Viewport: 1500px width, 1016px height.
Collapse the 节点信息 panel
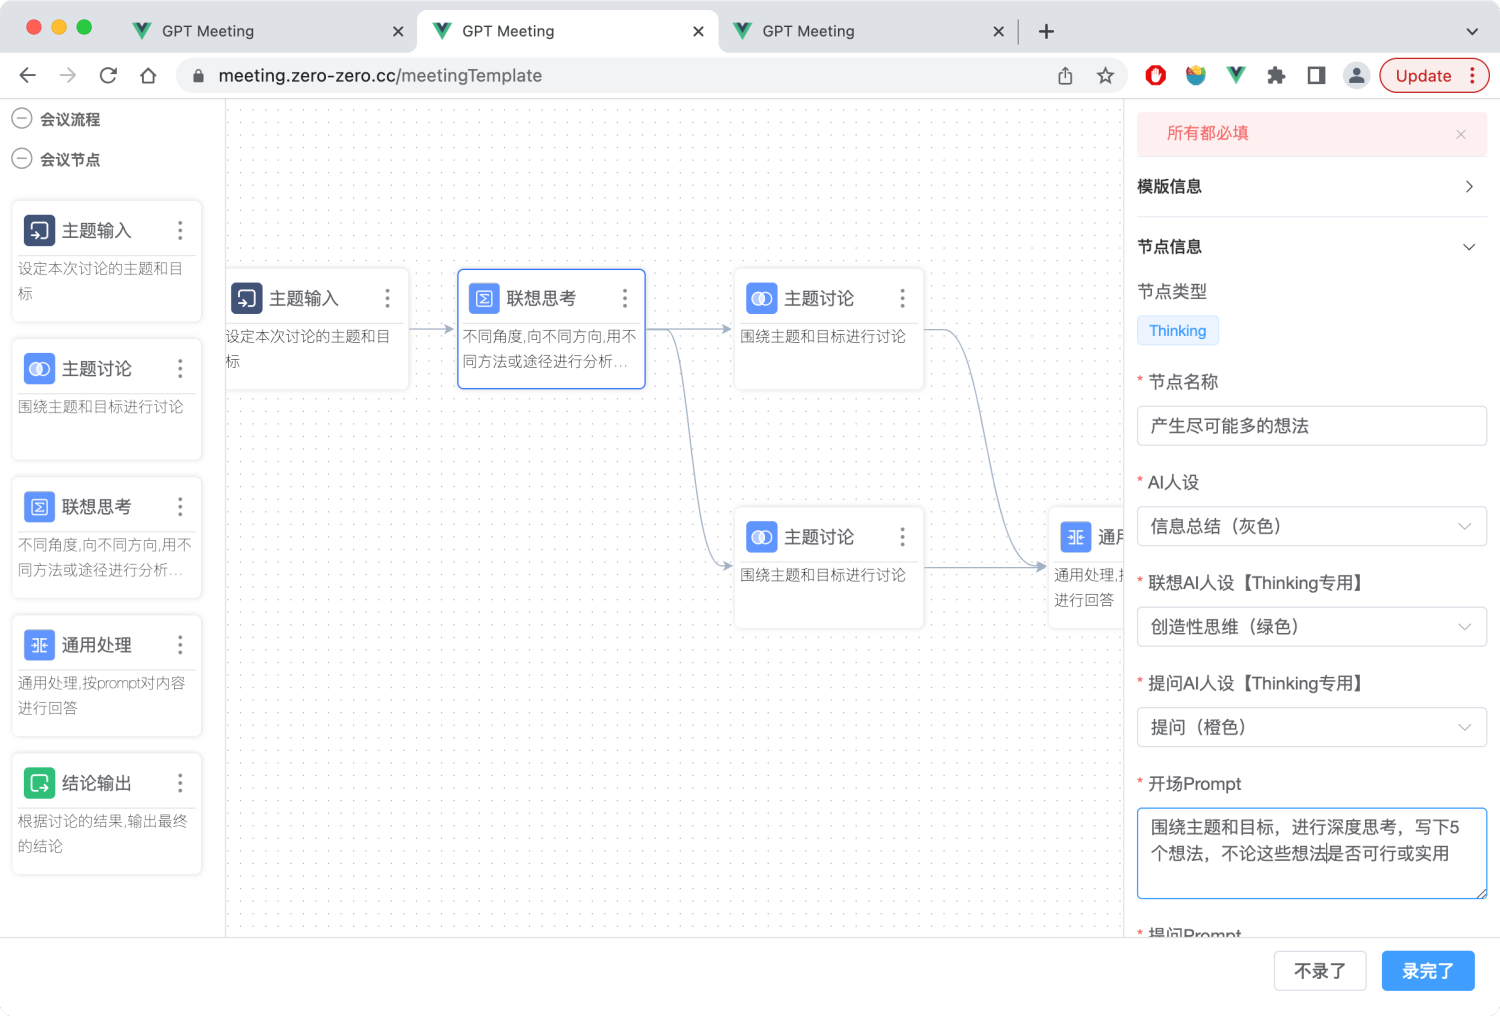coord(1312,246)
